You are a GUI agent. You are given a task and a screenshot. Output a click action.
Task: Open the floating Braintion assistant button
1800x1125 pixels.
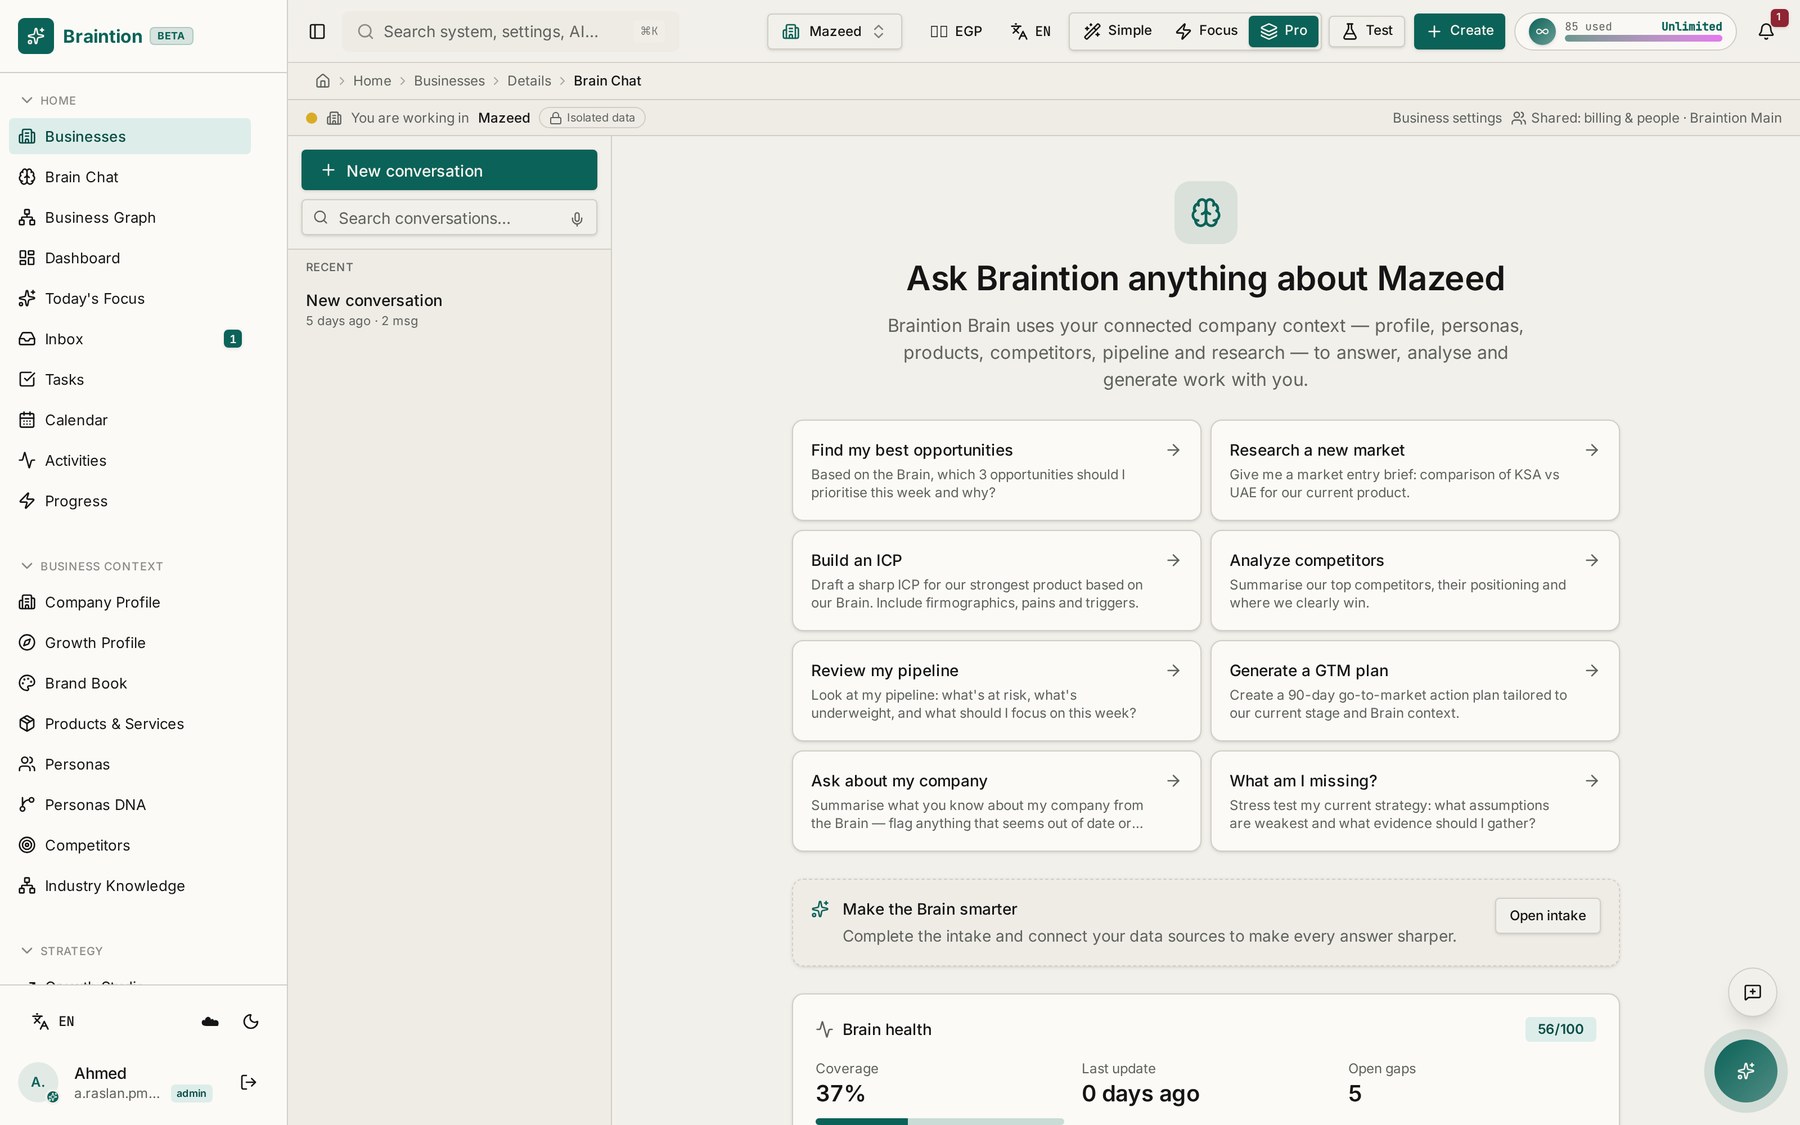click(1745, 1071)
